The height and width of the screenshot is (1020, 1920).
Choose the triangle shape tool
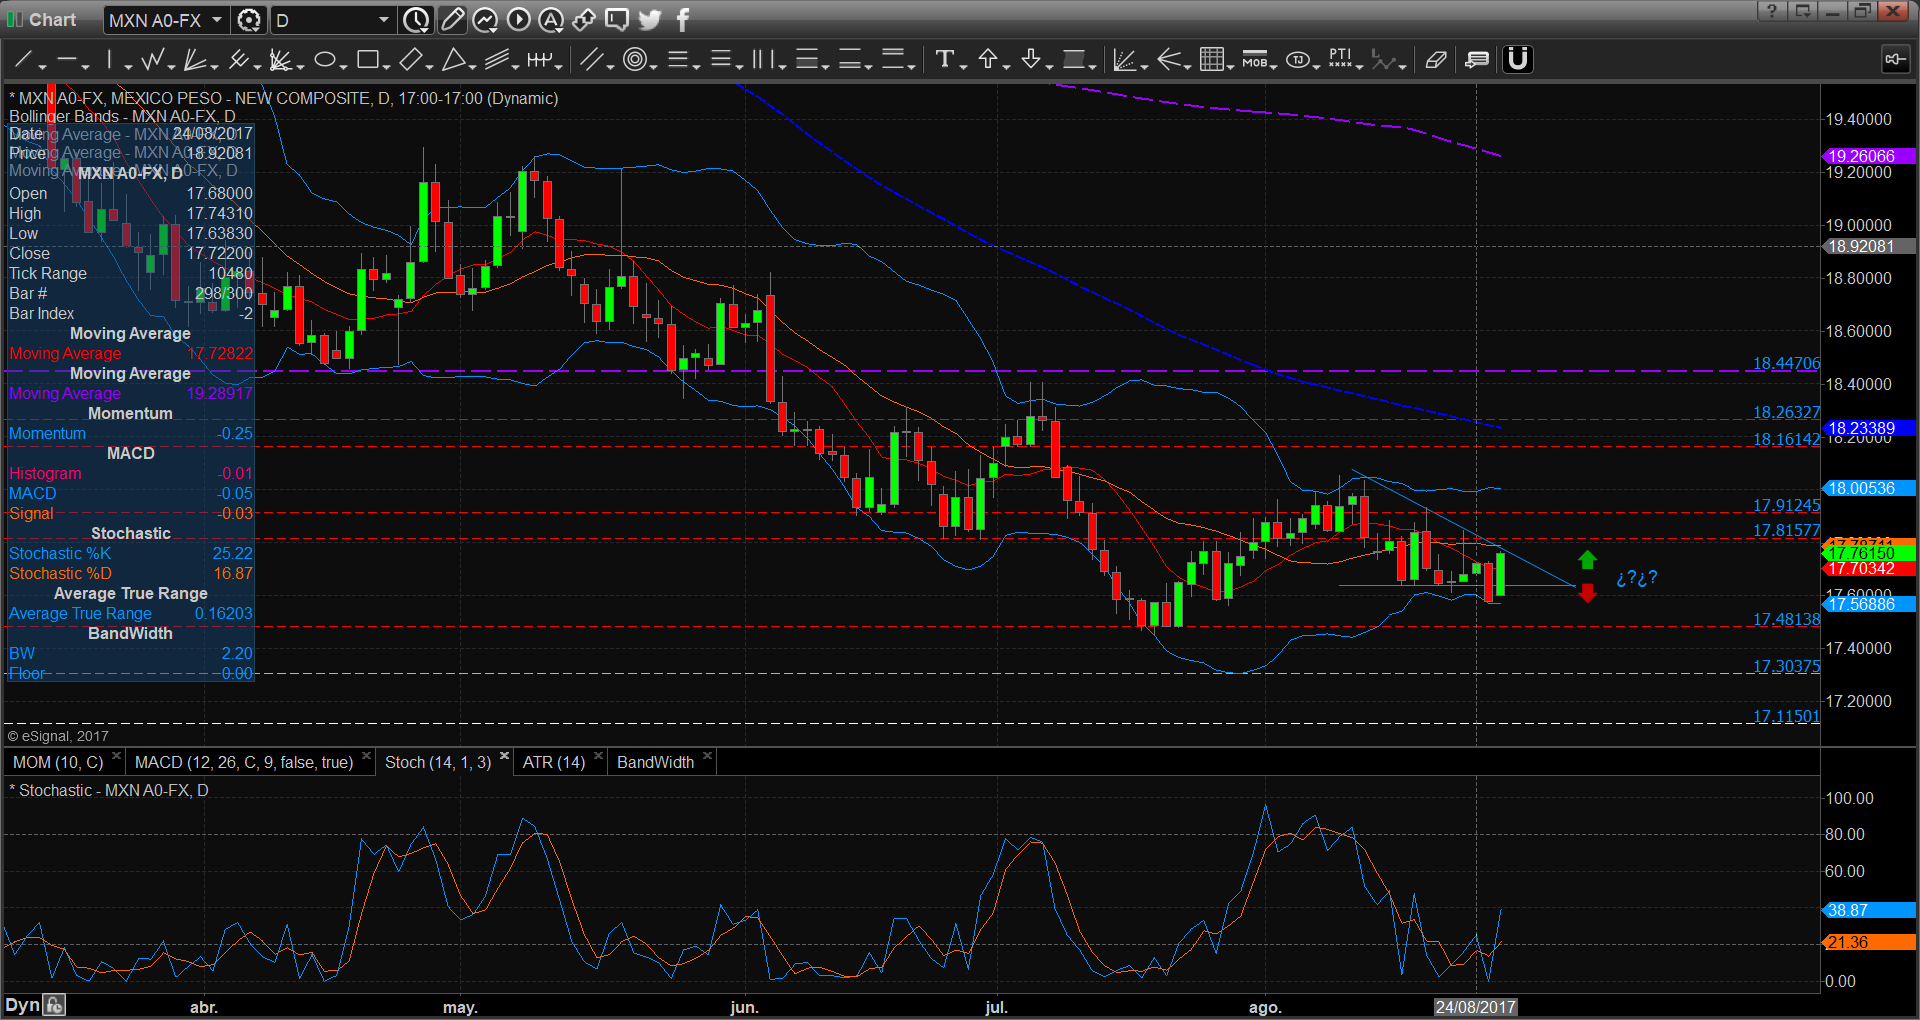(x=453, y=60)
